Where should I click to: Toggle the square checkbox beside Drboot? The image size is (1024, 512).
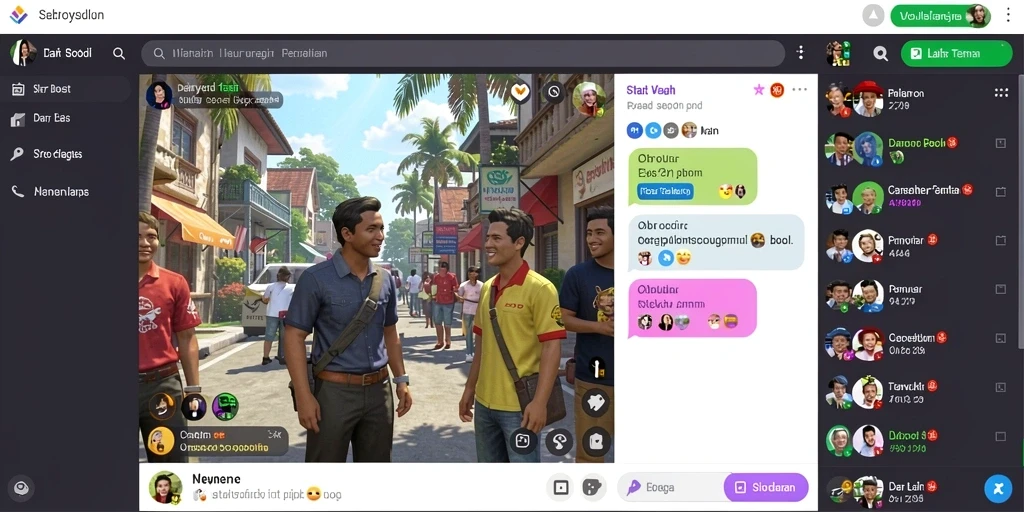(1000, 436)
